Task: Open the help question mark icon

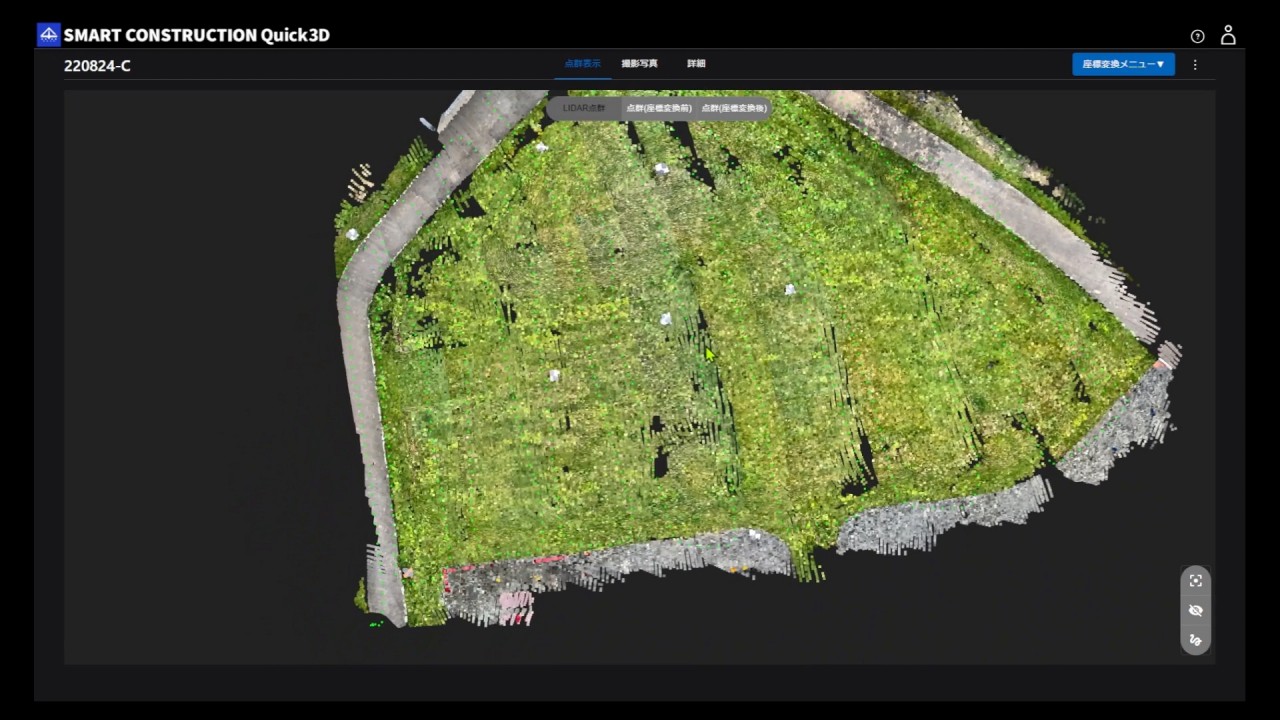Action: (x=1197, y=36)
